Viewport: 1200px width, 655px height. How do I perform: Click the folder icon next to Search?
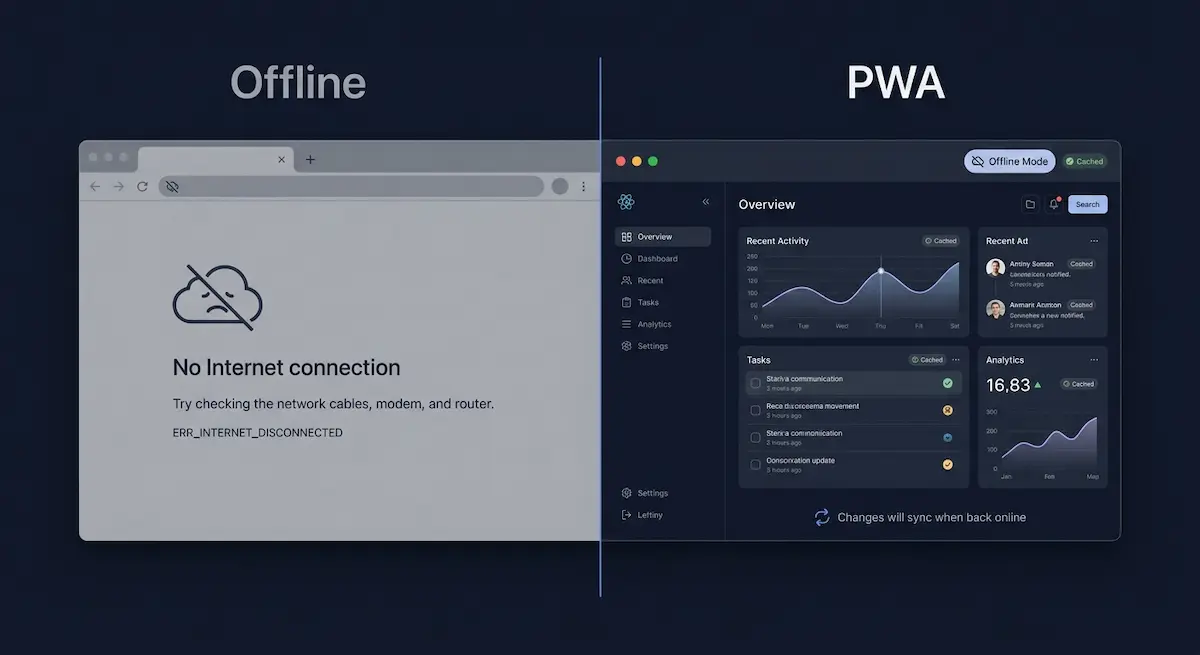click(x=1031, y=204)
